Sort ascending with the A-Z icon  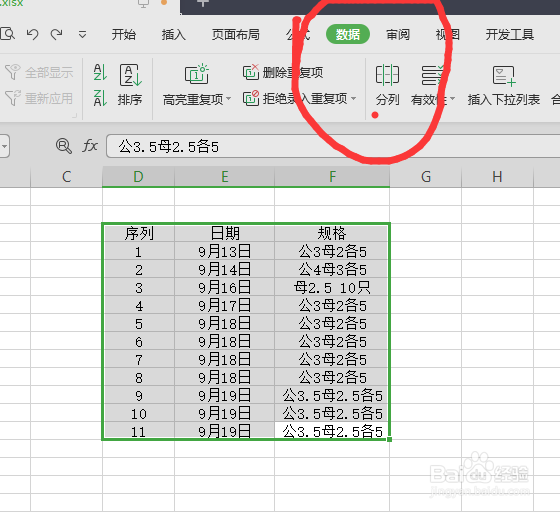100,72
